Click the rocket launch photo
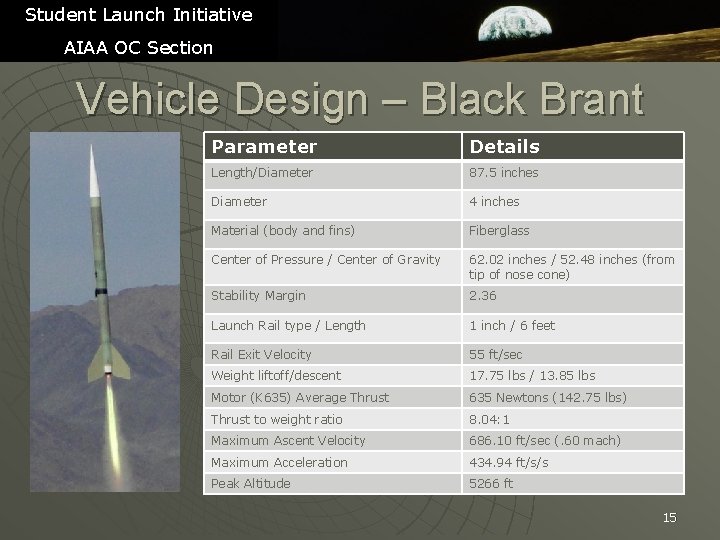Image resolution: width=720 pixels, height=540 pixels. point(105,312)
